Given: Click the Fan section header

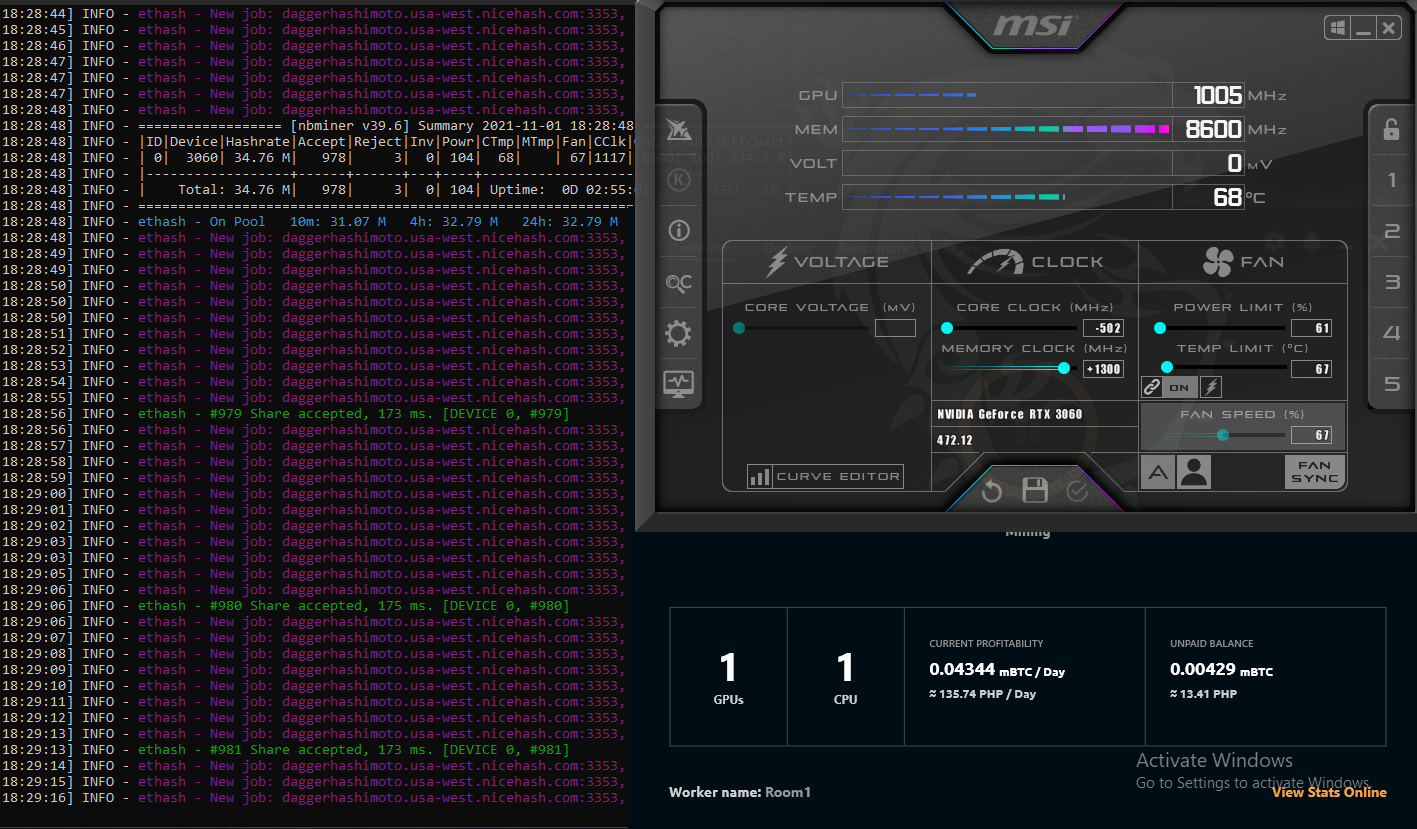Looking at the screenshot, I should pyautogui.click(x=1243, y=262).
